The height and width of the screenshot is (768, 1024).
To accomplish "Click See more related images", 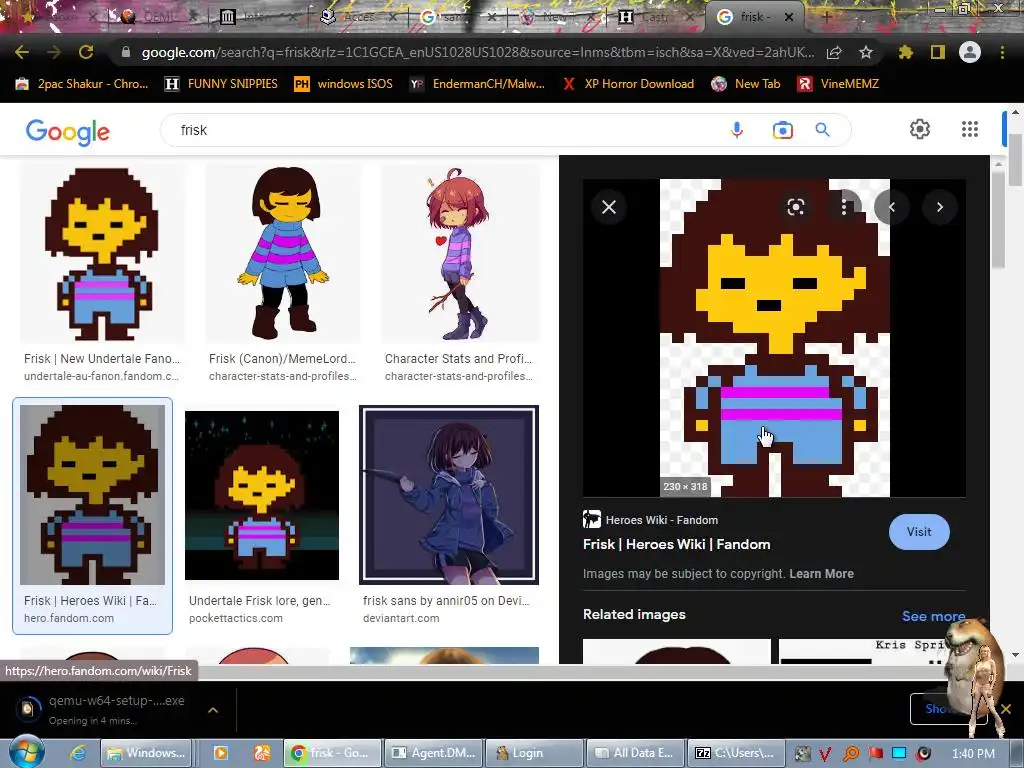I will coord(933,616).
